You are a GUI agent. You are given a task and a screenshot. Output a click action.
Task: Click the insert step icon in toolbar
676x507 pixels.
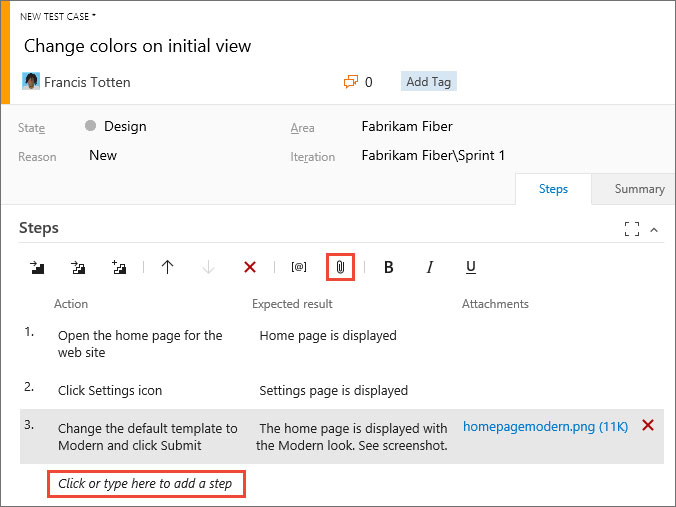click(37, 267)
